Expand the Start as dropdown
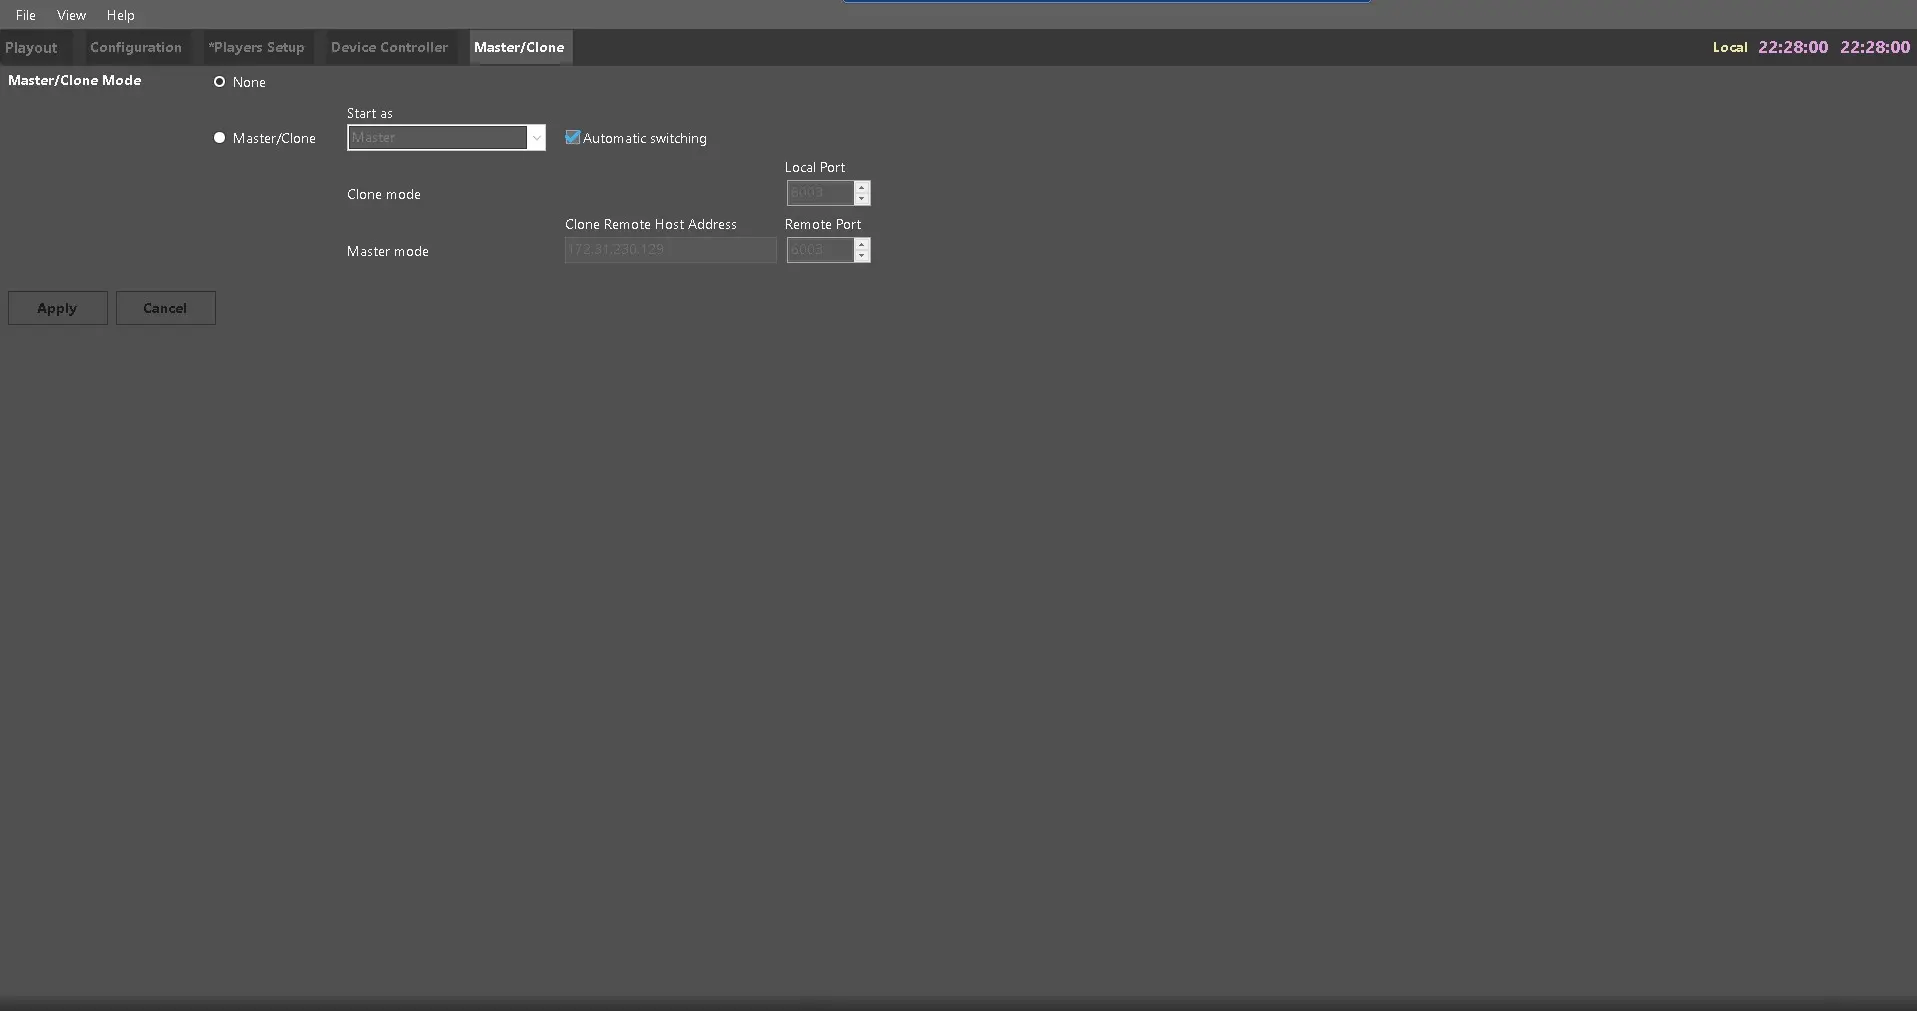The image size is (1917, 1011). pyautogui.click(x=536, y=138)
